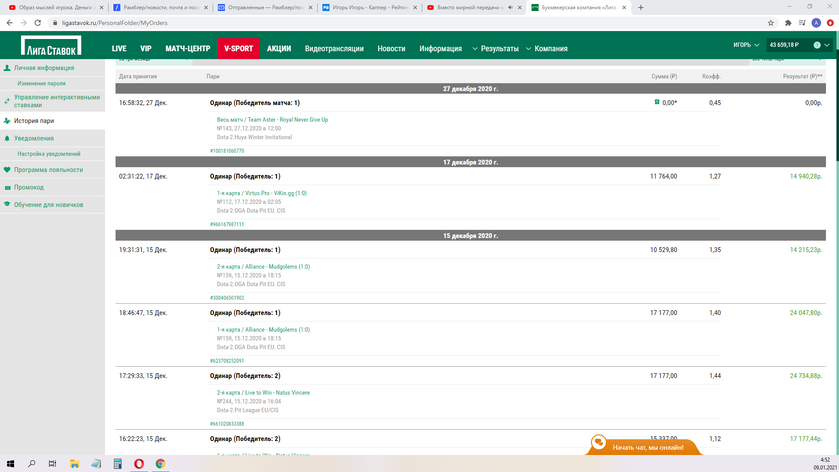Click the person icon for Личная информация

click(x=7, y=68)
